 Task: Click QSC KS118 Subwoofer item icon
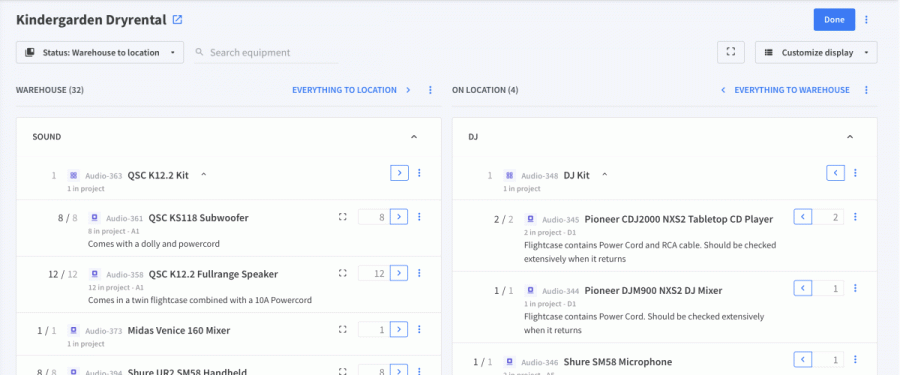pos(94,218)
